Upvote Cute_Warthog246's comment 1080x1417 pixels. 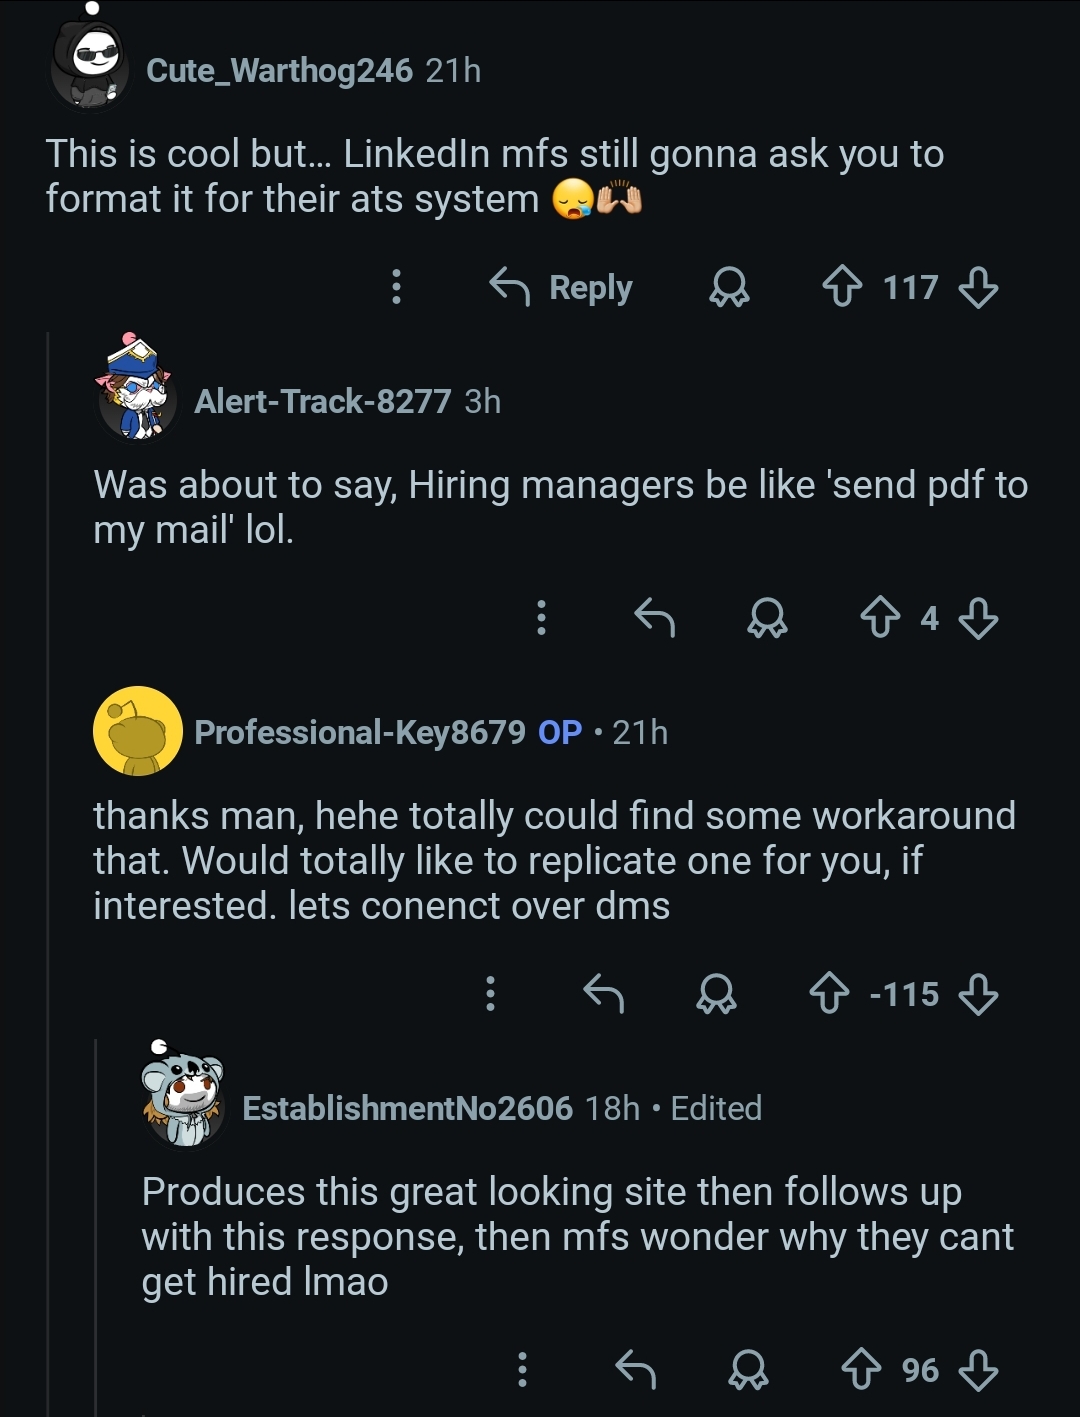[842, 288]
